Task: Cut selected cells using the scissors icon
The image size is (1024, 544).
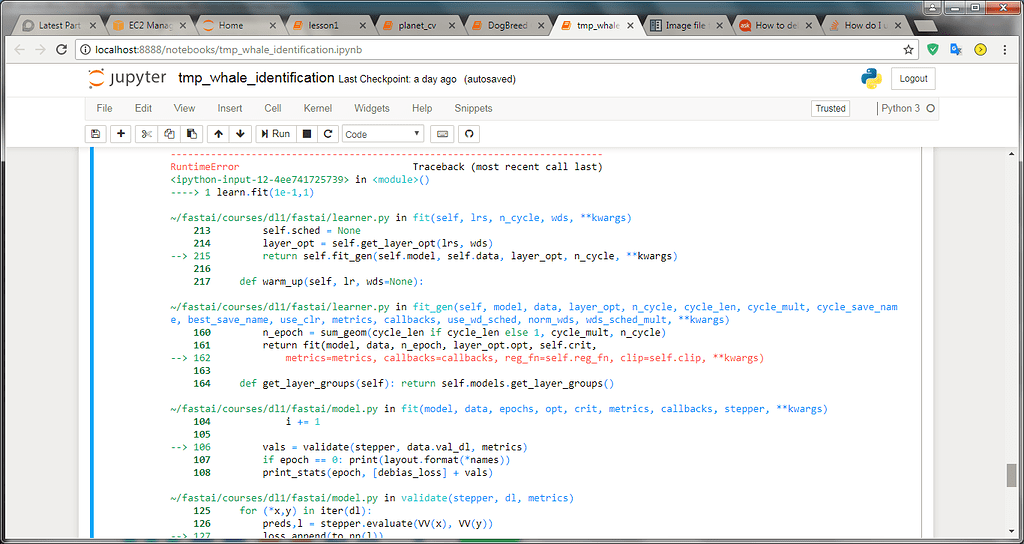Action: (146, 134)
